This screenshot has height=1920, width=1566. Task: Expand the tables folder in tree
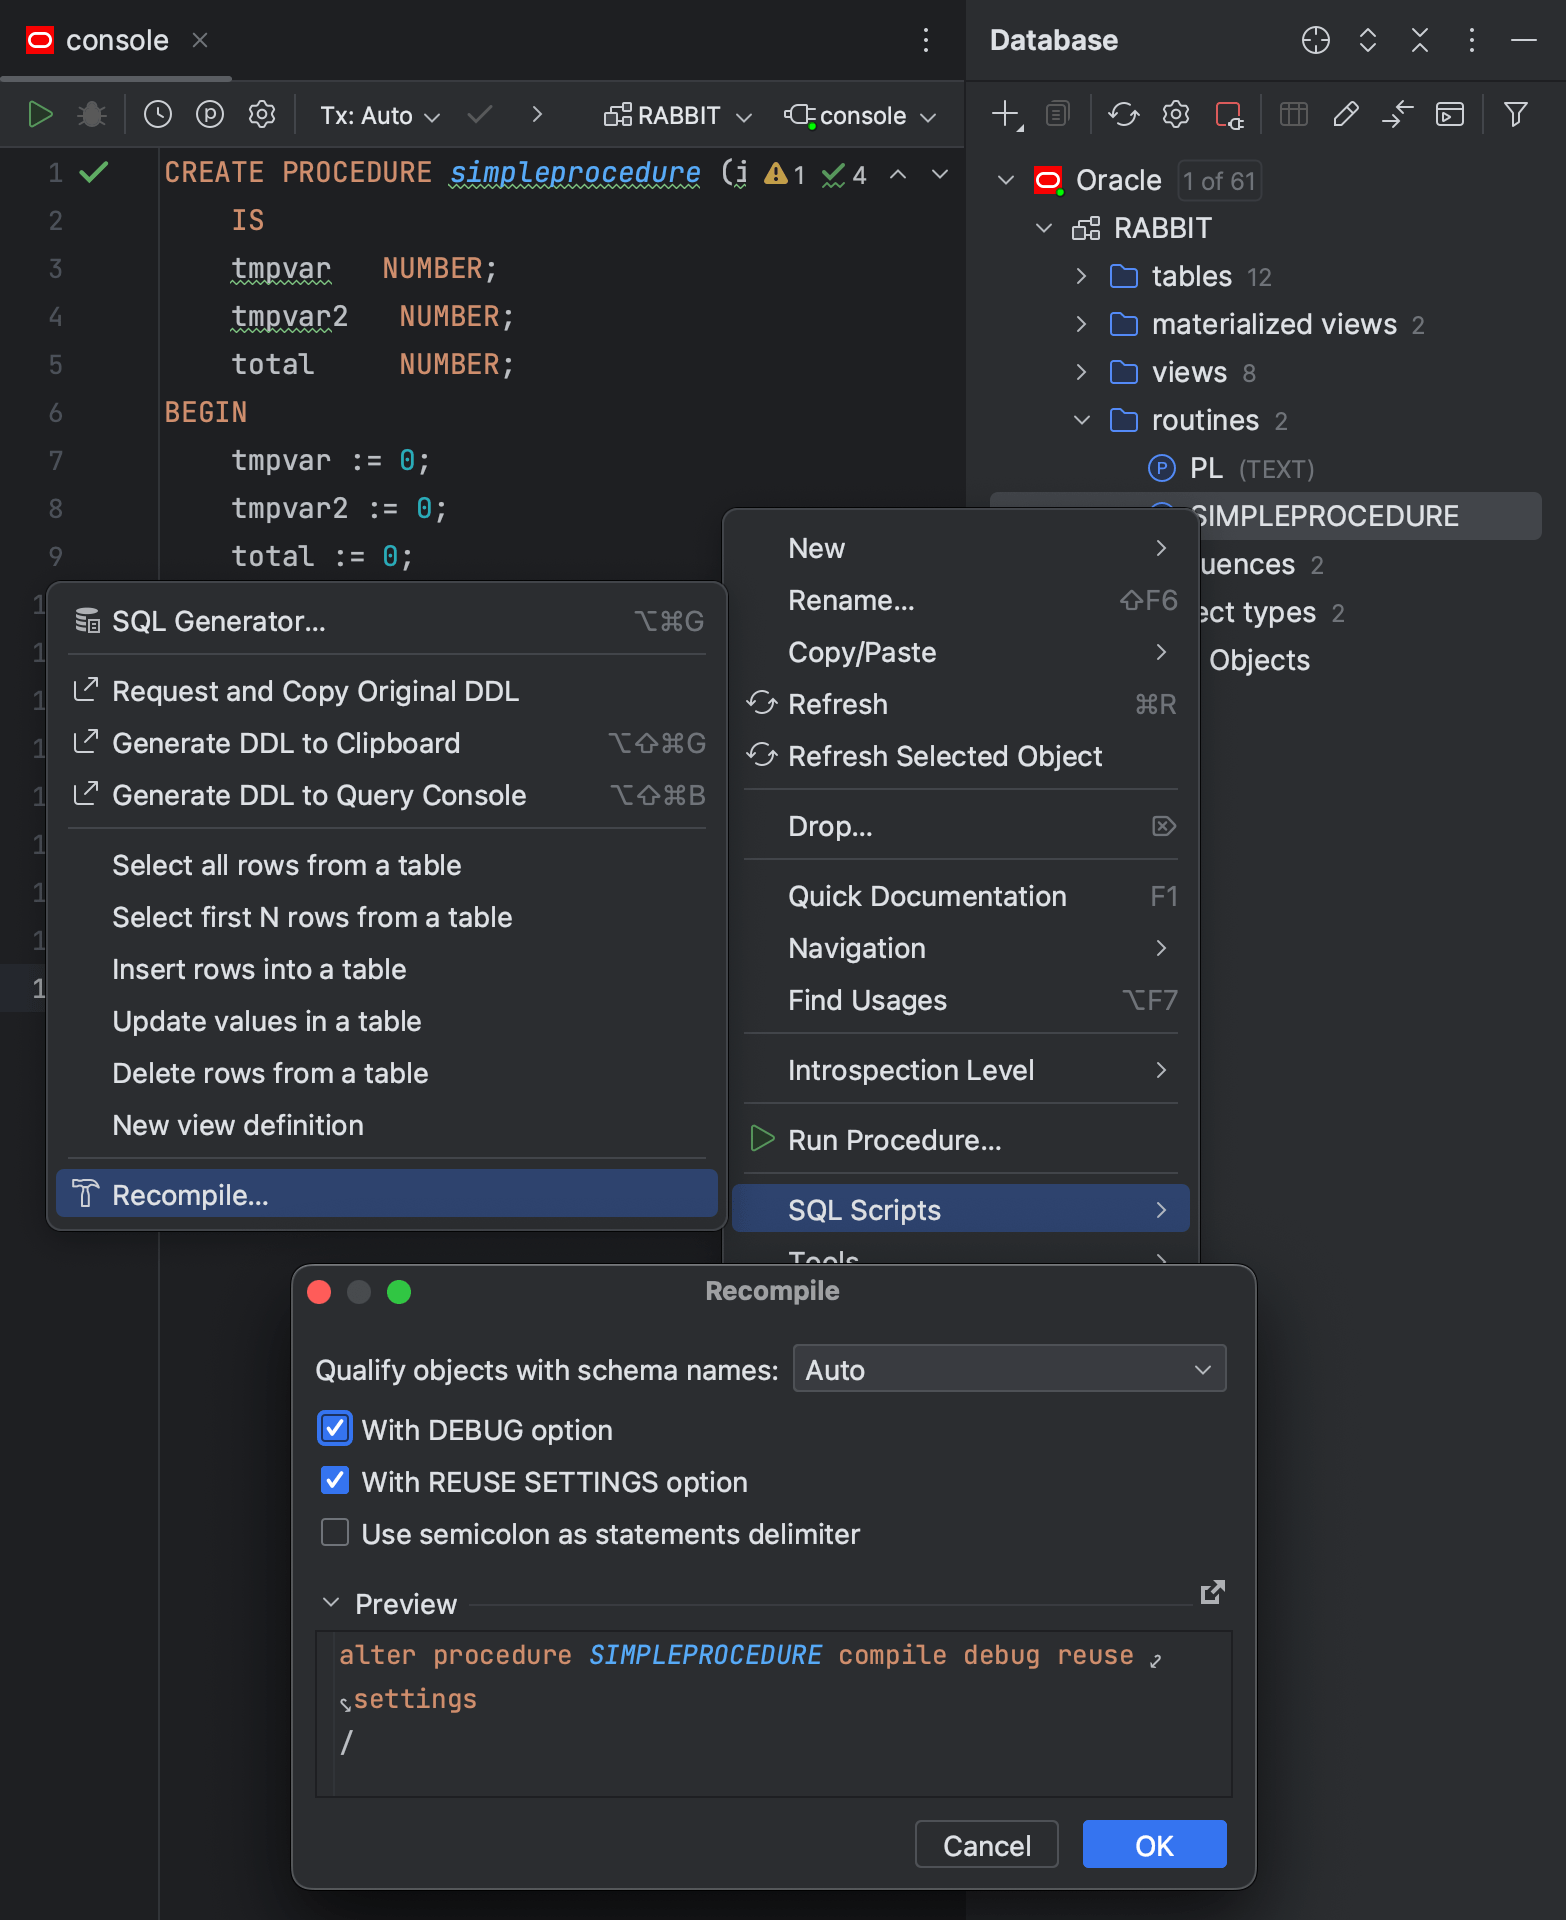pyautogui.click(x=1081, y=276)
